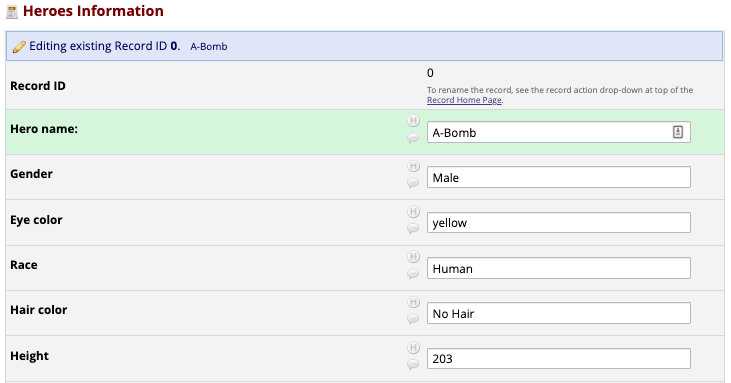
Task: Focus the Gender field containing Male
Action: (559, 178)
